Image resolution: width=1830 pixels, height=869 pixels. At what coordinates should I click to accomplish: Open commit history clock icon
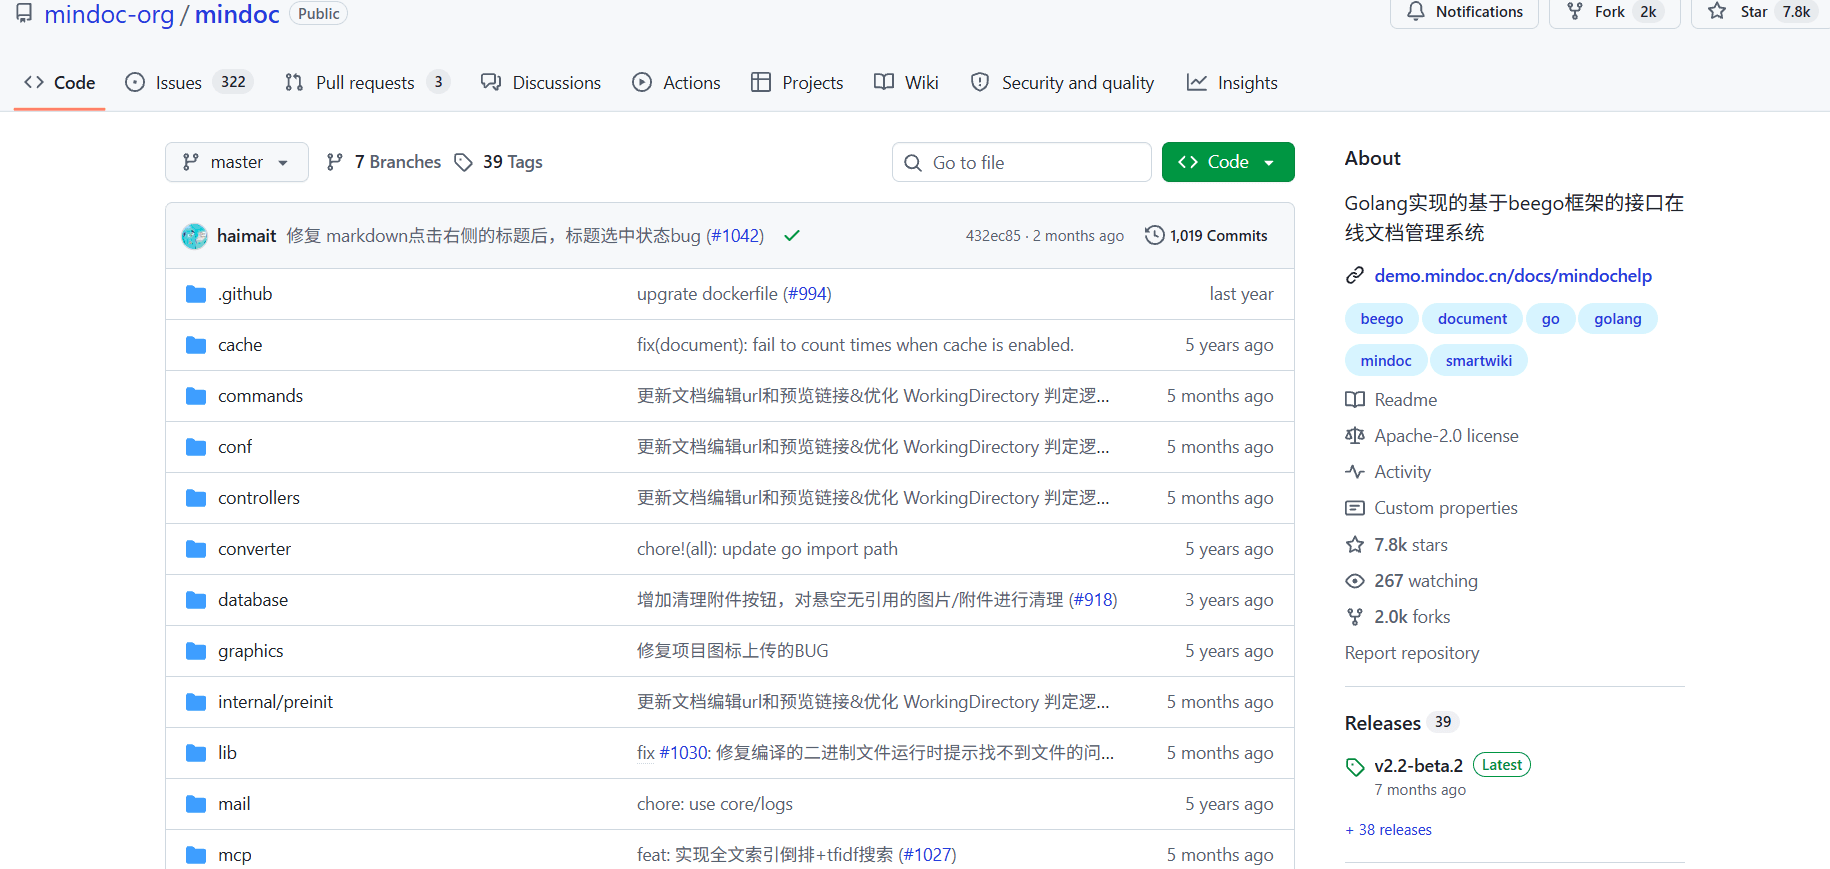click(x=1155, y=235)
